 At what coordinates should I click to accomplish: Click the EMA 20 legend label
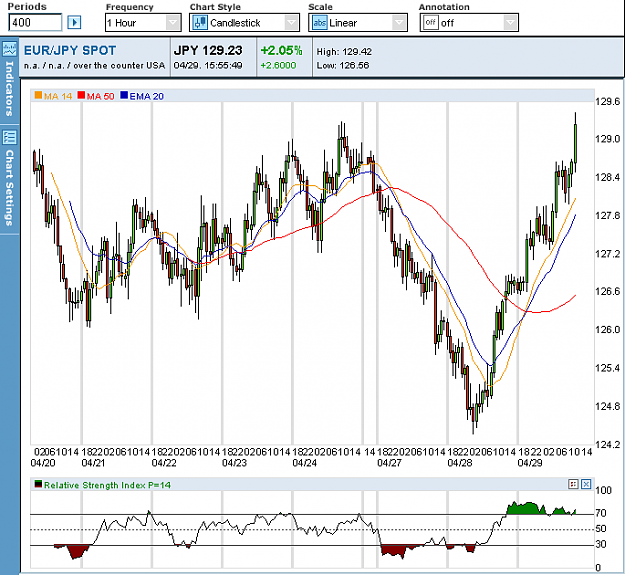coord(146,96)
